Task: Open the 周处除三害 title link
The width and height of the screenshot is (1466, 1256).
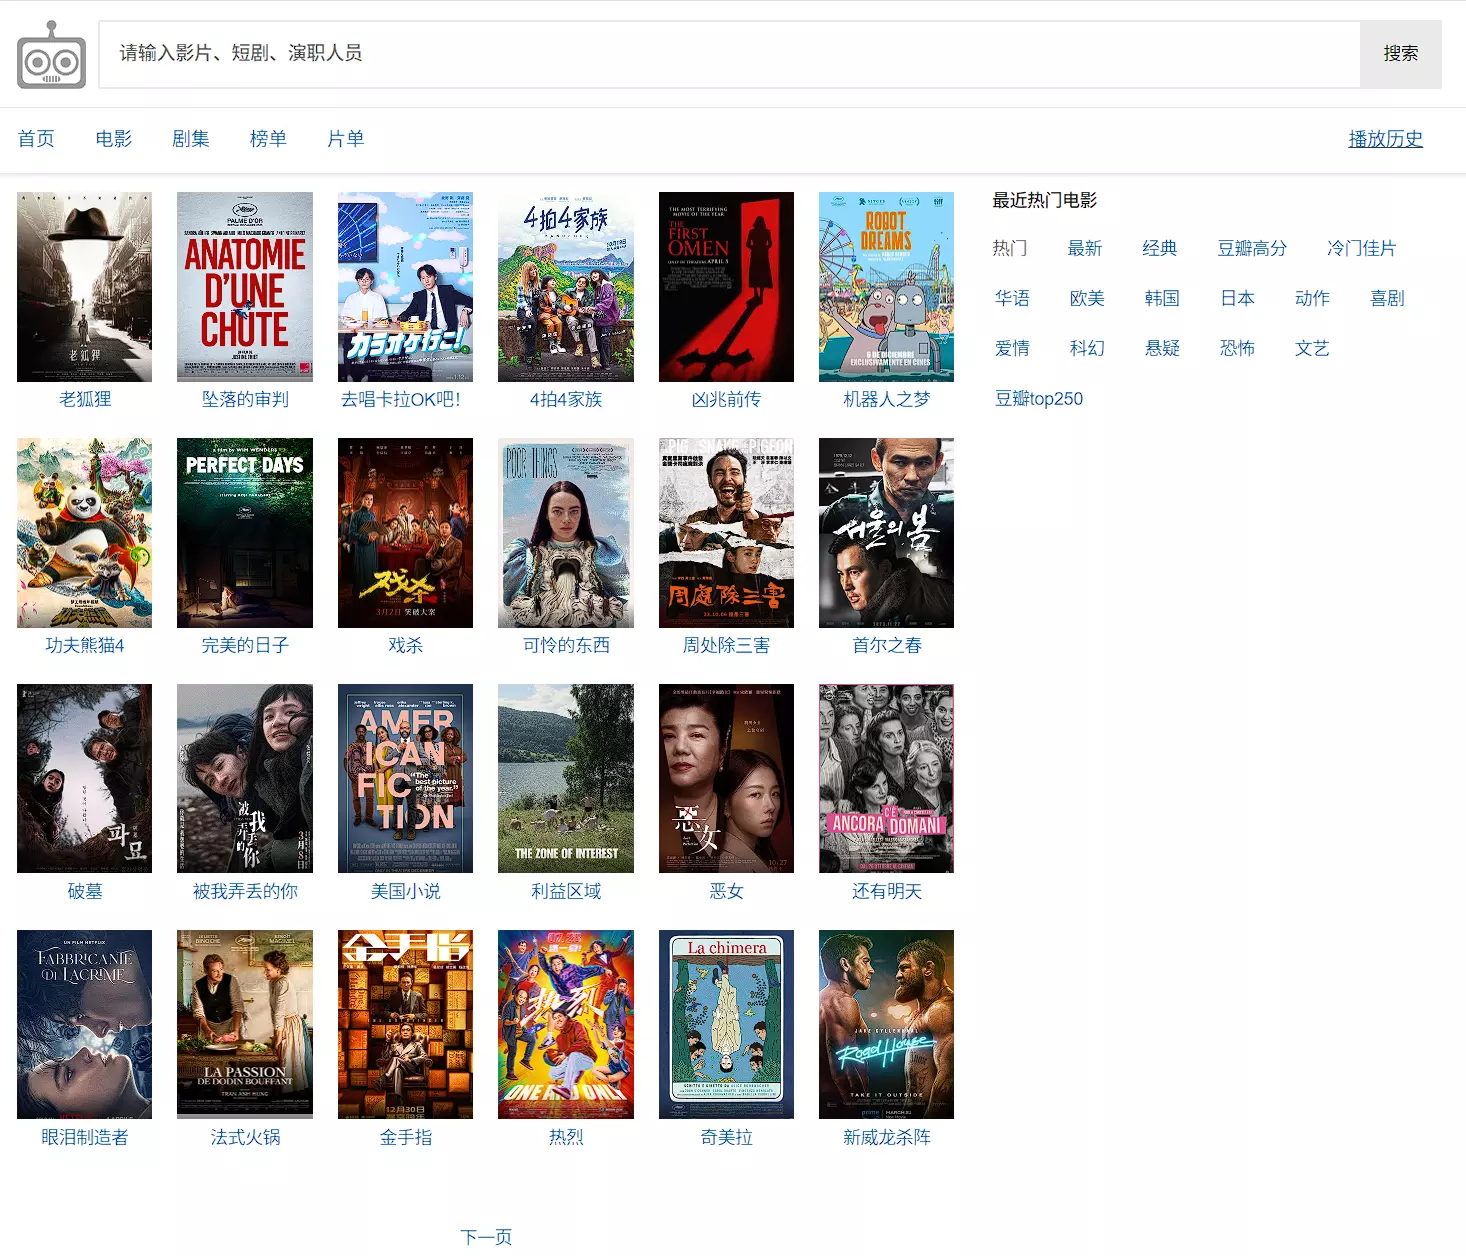Action: pyautogui.click(x=726, y=646)
